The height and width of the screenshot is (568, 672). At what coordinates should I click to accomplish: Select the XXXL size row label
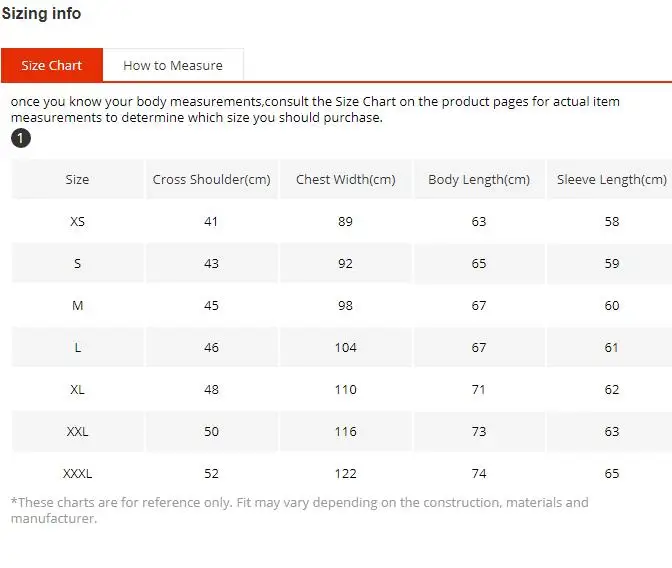pyautogui.click(x=78, y=474)
